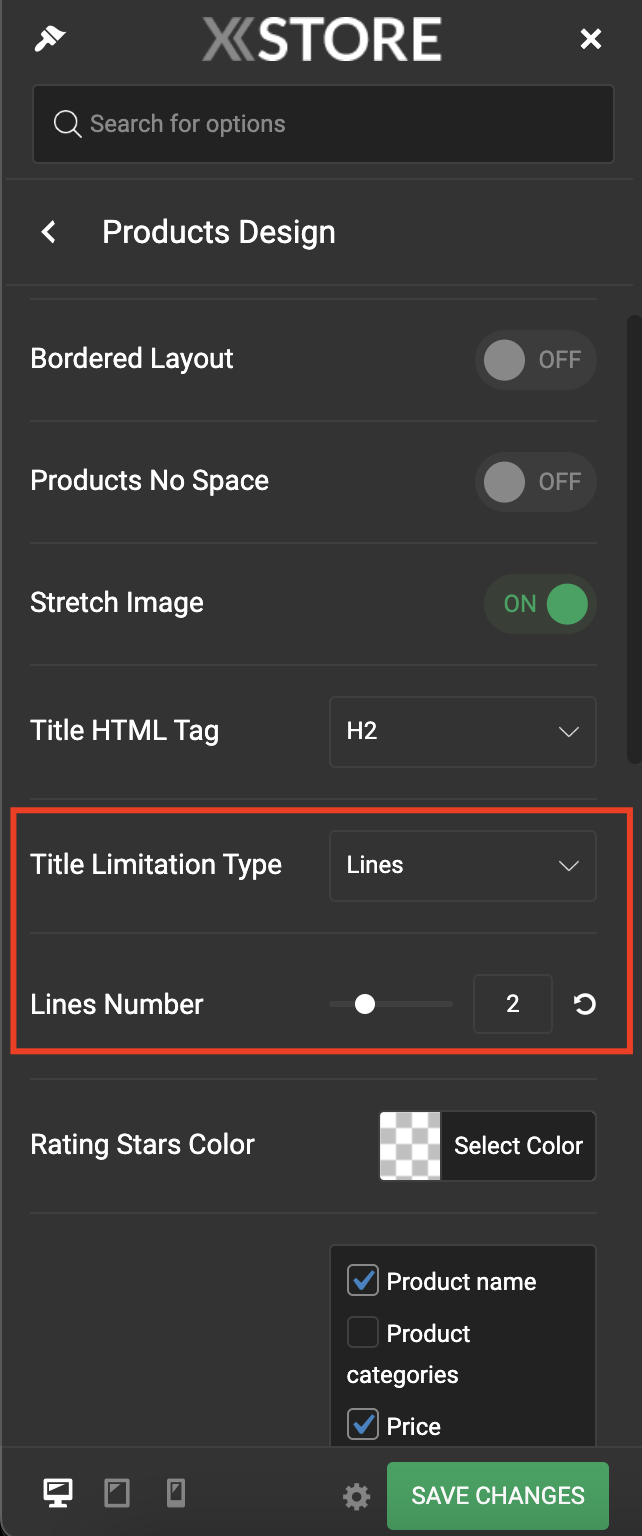Uncheck the Price checkbox
This screenshot has width=642, height=1536.
[x=362, y=1424]
